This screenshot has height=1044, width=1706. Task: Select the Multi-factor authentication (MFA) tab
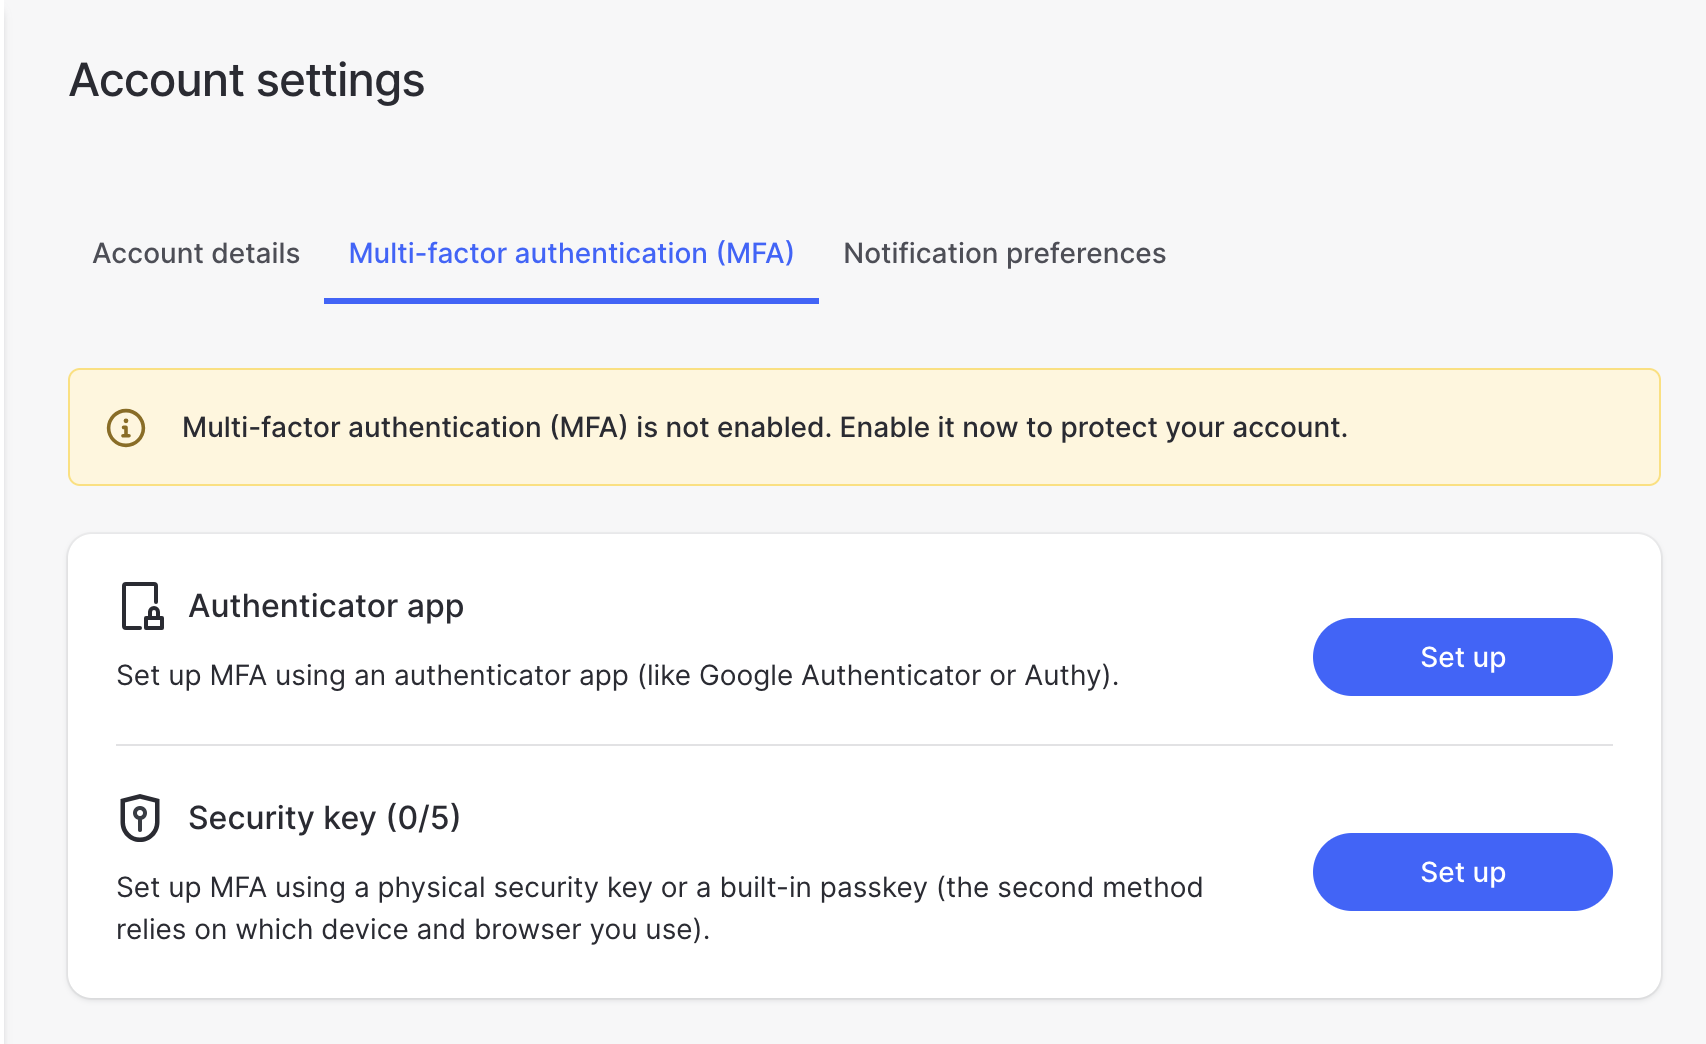tap(571, 253)
